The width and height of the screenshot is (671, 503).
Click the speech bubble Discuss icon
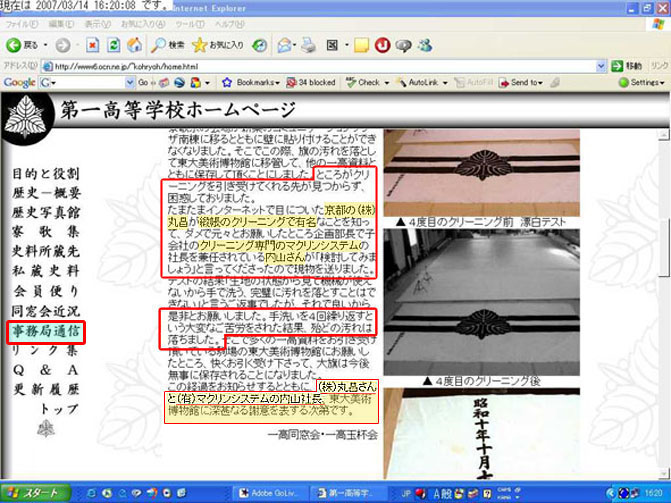coord(403,45)
